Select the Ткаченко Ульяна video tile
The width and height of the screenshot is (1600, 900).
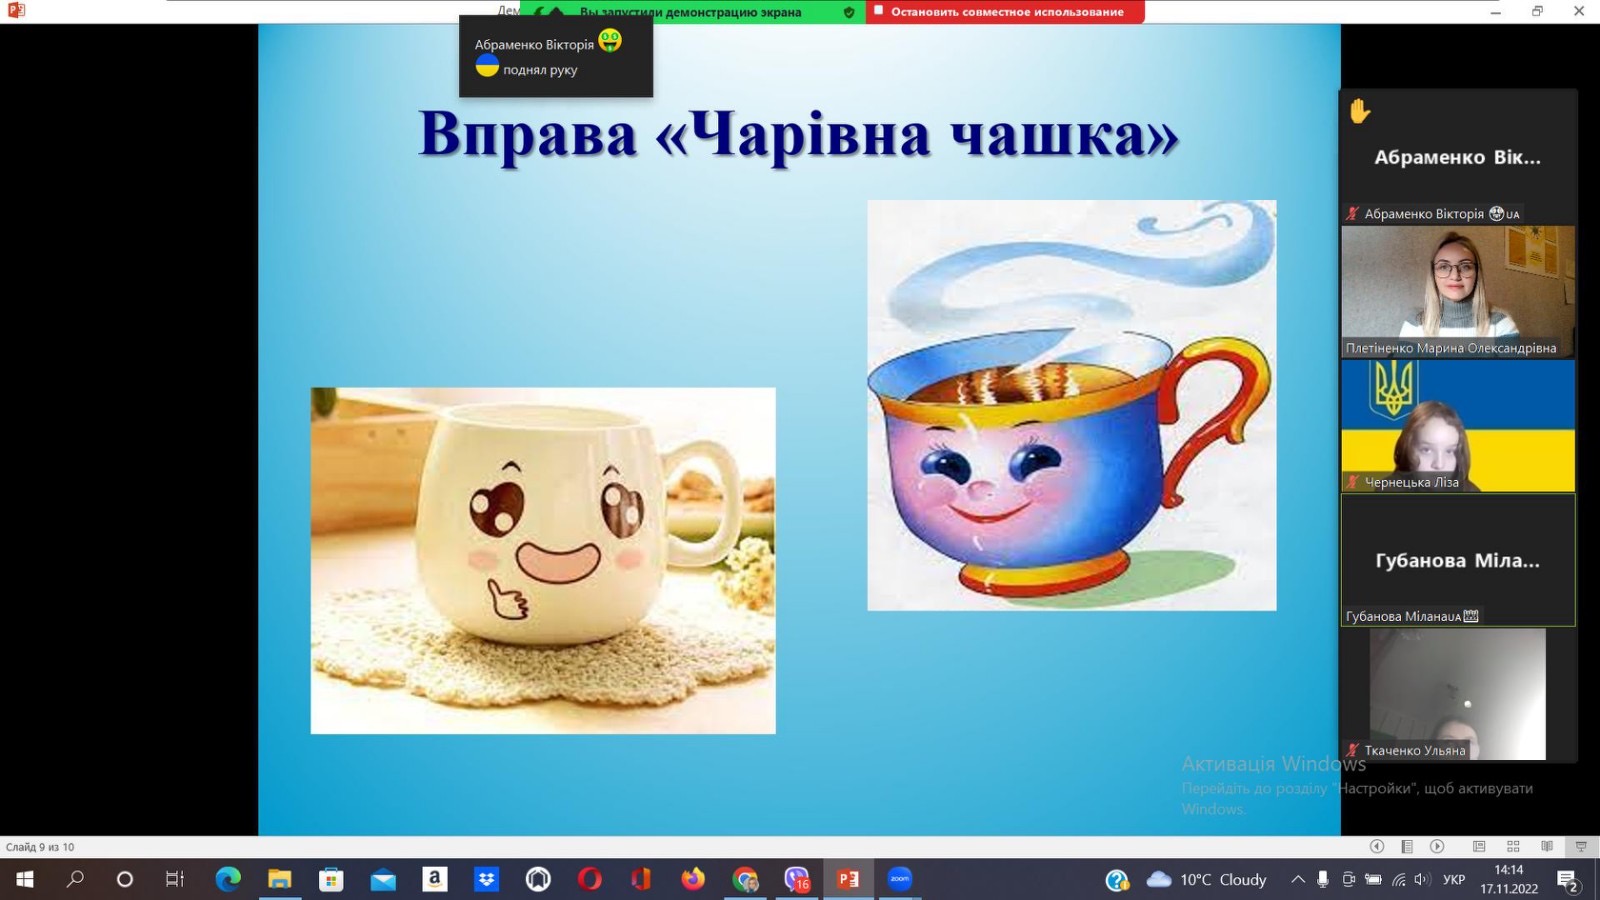click(x=1458, y=694)
